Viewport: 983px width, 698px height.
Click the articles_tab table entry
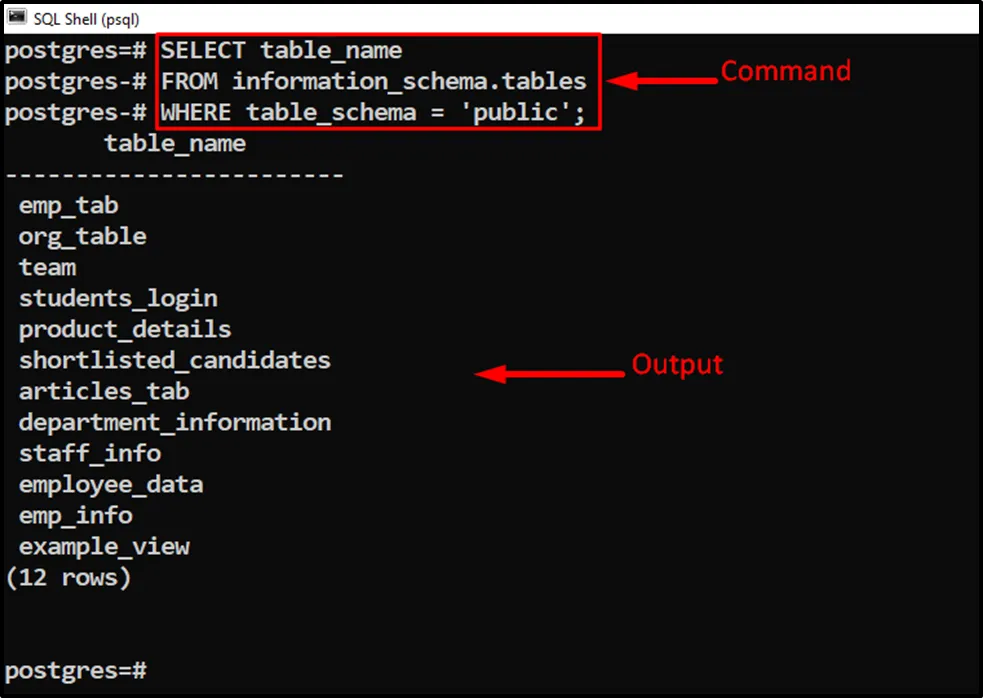coord(104,391)
